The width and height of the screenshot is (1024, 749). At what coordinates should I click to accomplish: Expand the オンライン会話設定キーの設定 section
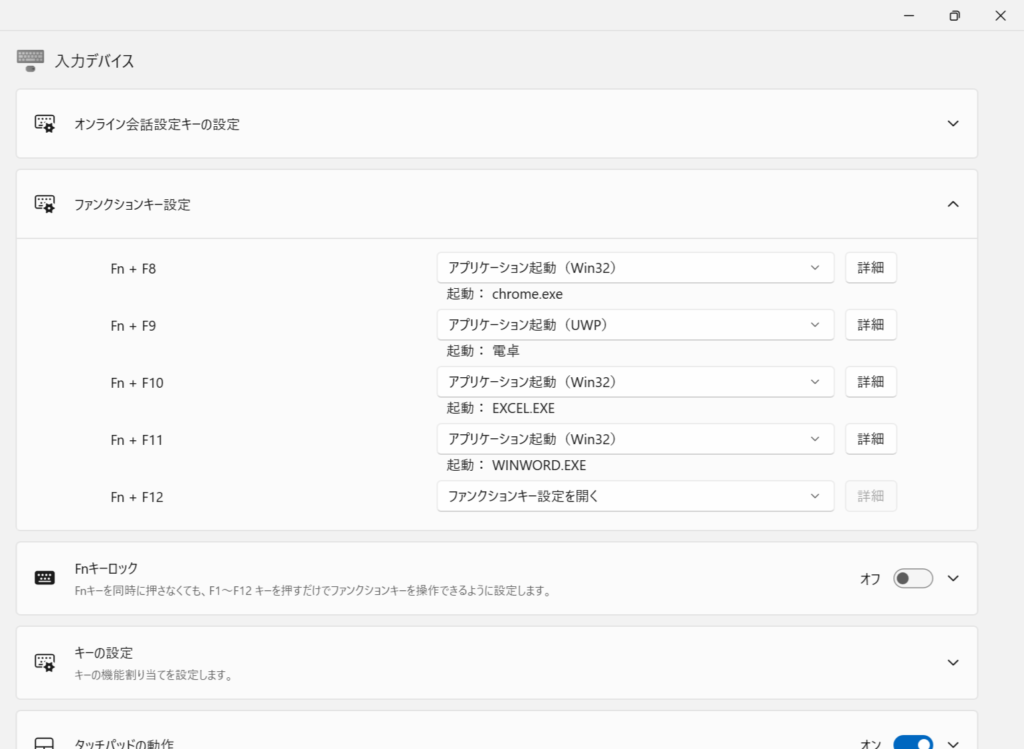pyautogui.click(x=952, y=124)
